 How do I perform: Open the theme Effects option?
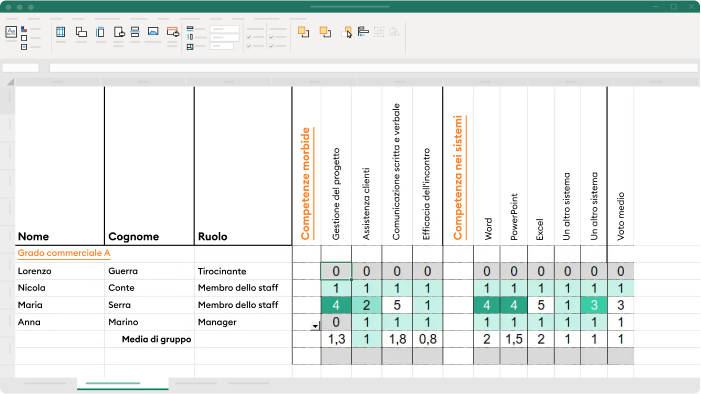[x=24, y=47]
